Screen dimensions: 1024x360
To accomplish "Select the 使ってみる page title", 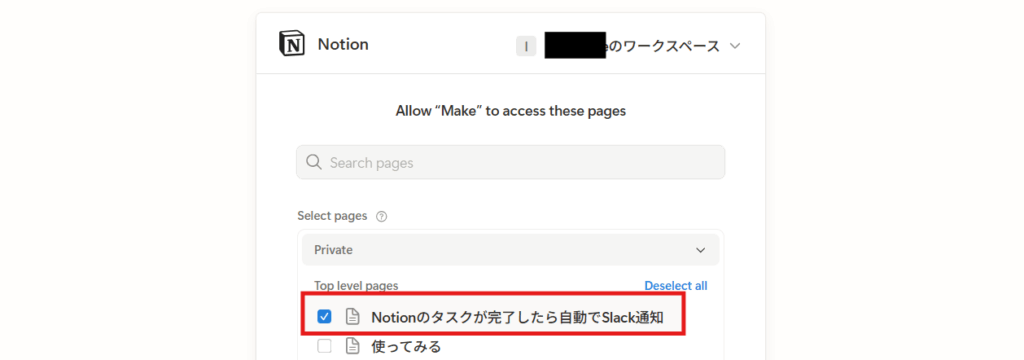I will point(406,346).
